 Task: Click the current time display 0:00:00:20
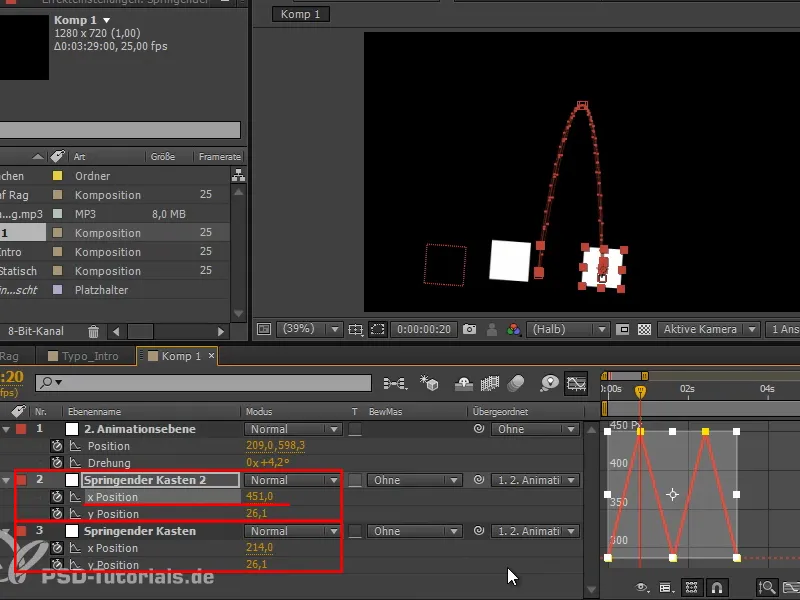(x=424, y=330)
